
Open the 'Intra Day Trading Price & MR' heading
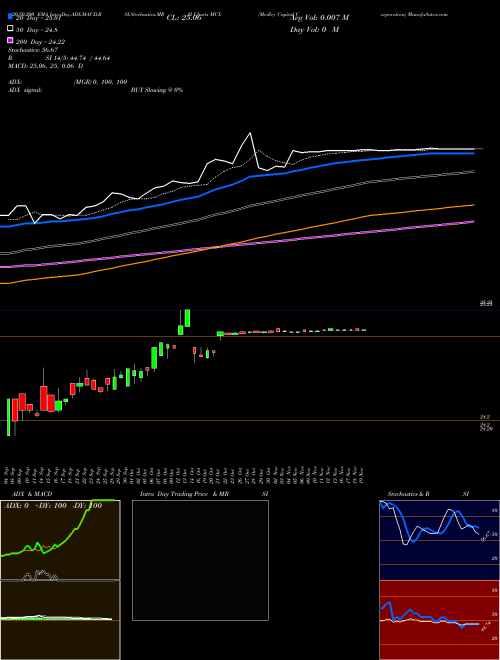coord(184,494)
